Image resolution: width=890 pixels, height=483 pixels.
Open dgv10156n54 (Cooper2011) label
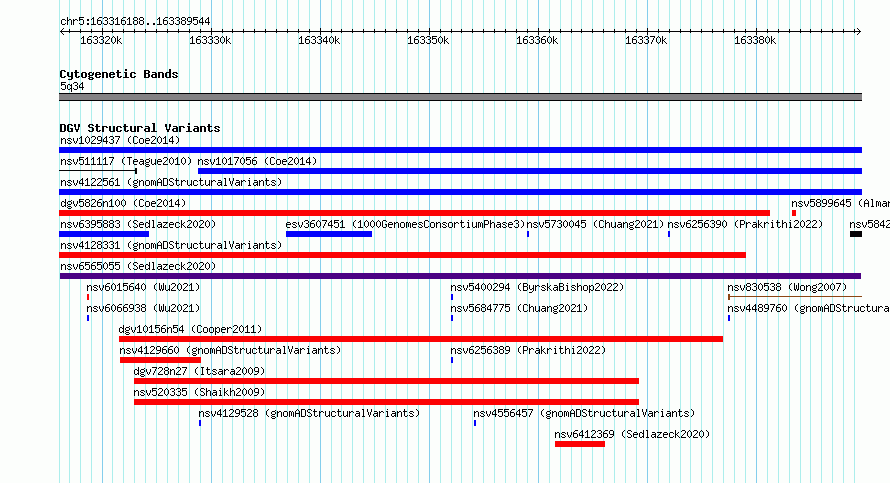[x=190, y=329]
